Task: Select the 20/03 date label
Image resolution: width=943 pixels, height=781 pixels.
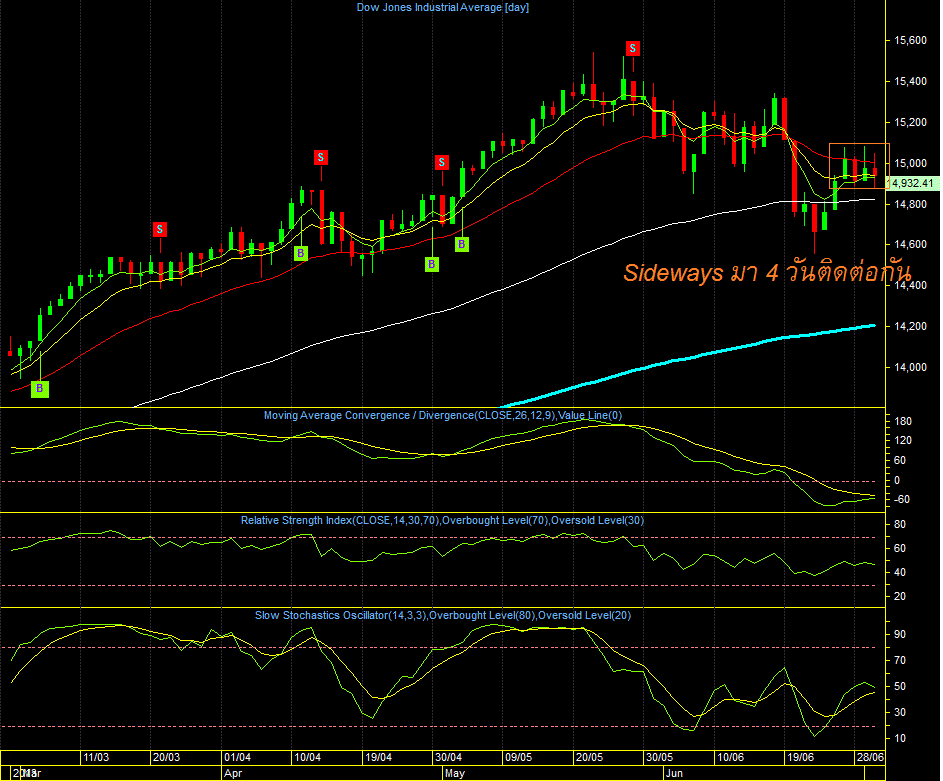Action: tap(167, 758)
